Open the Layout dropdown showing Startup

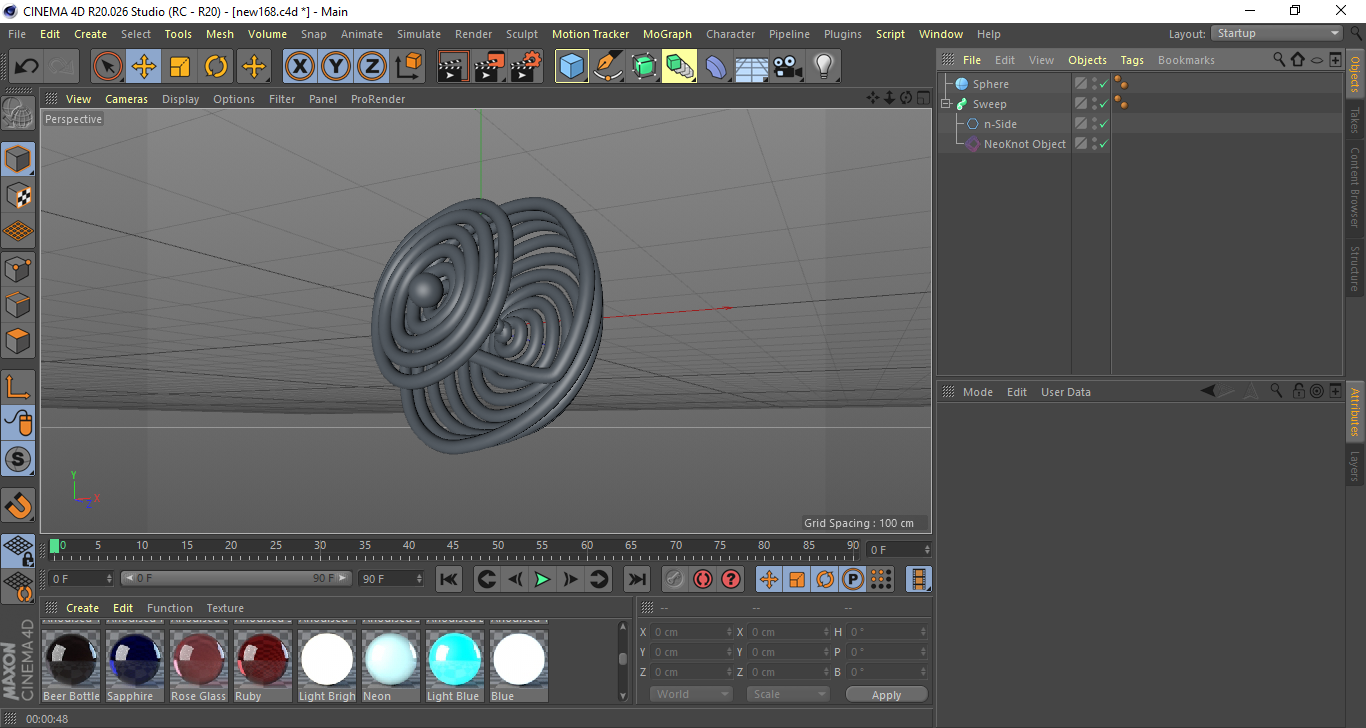tap(1278, 33)
